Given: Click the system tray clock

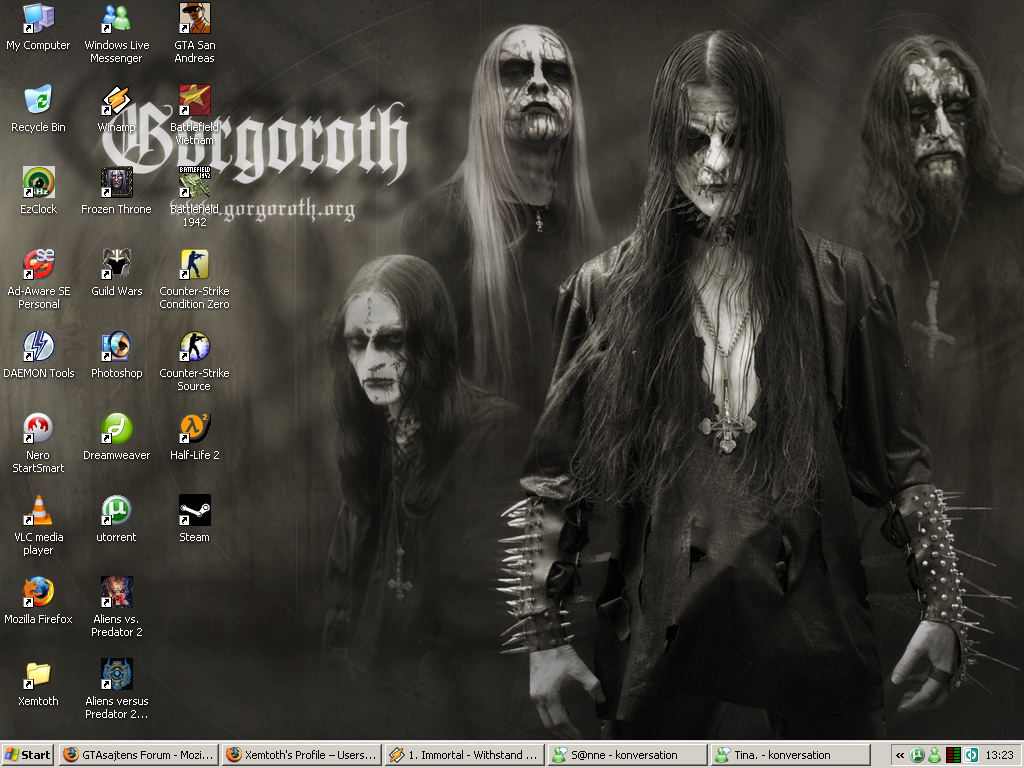Looking at the screenshot, I should tap(999, 755).
